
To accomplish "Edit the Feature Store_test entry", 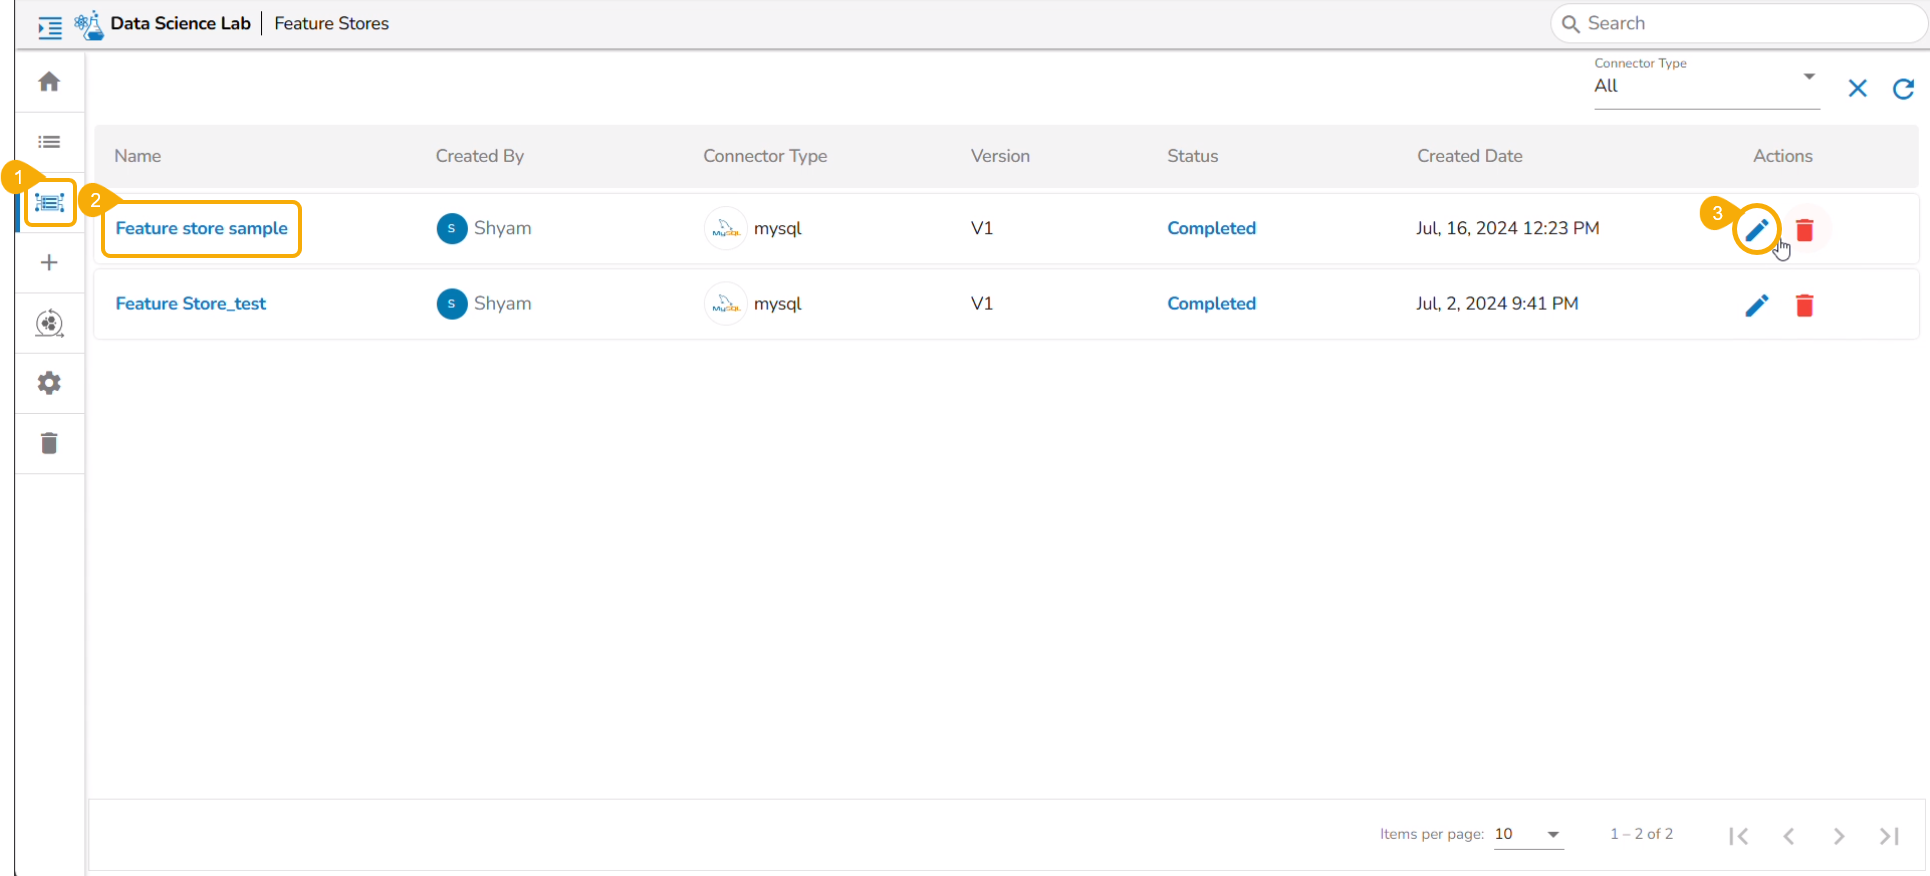I will [1757, 305].
